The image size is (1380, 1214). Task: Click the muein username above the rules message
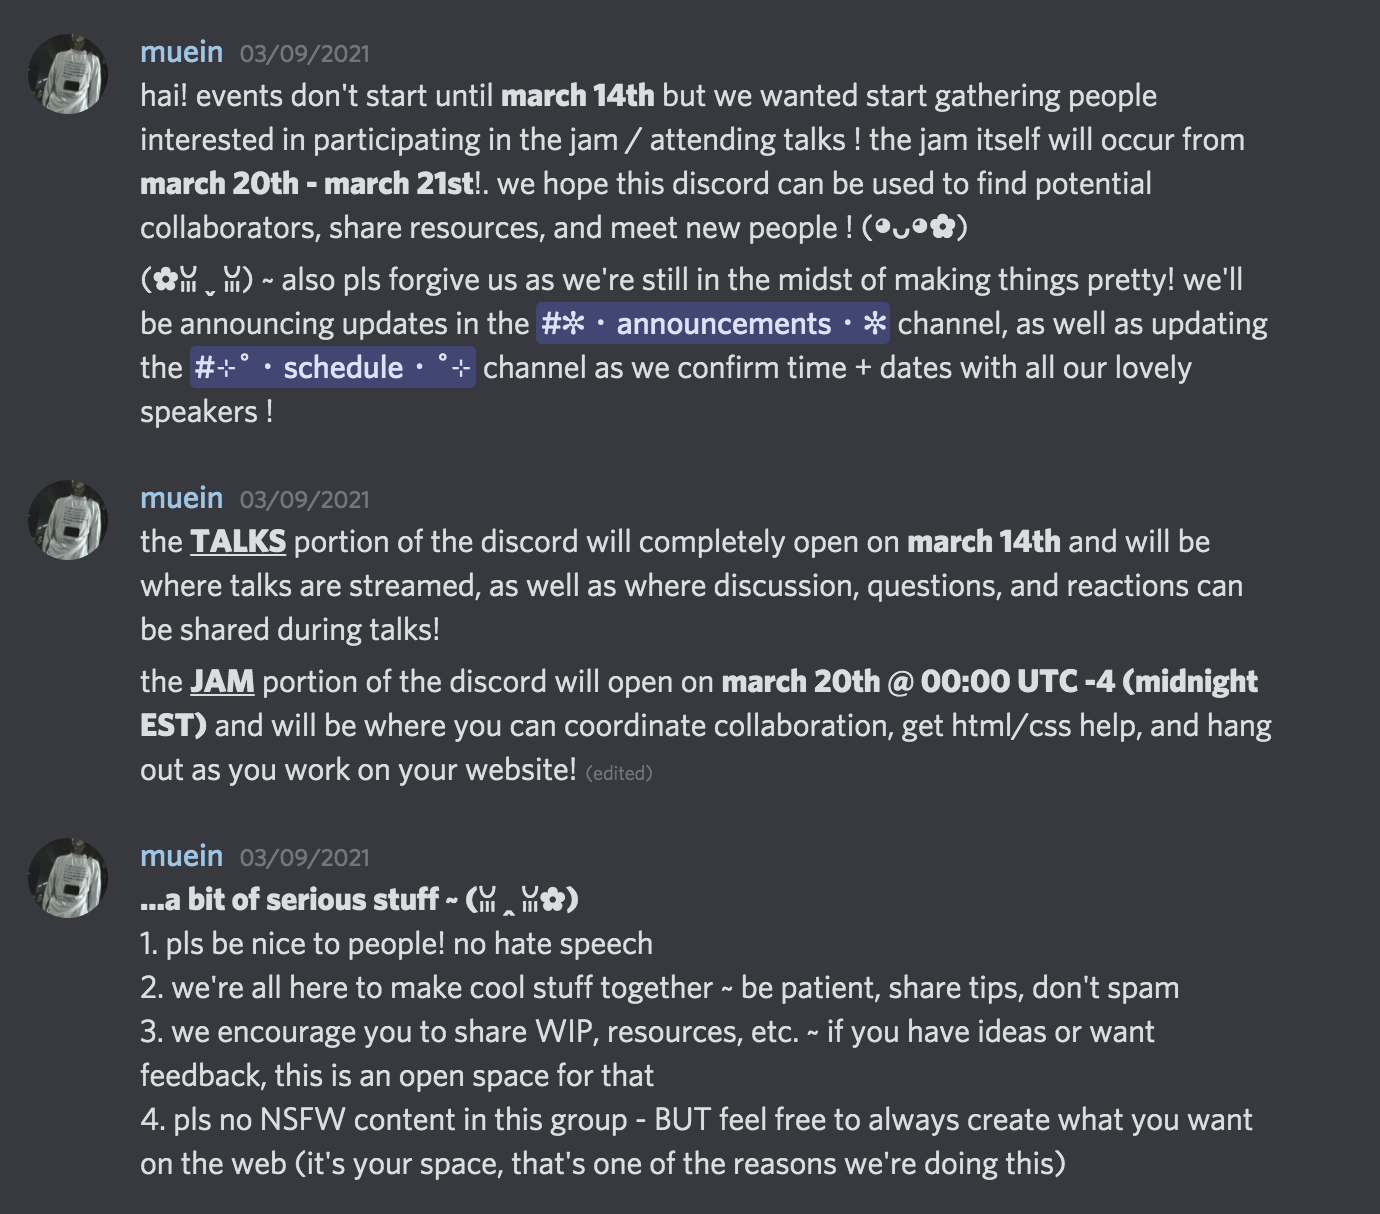click(181, 856)
